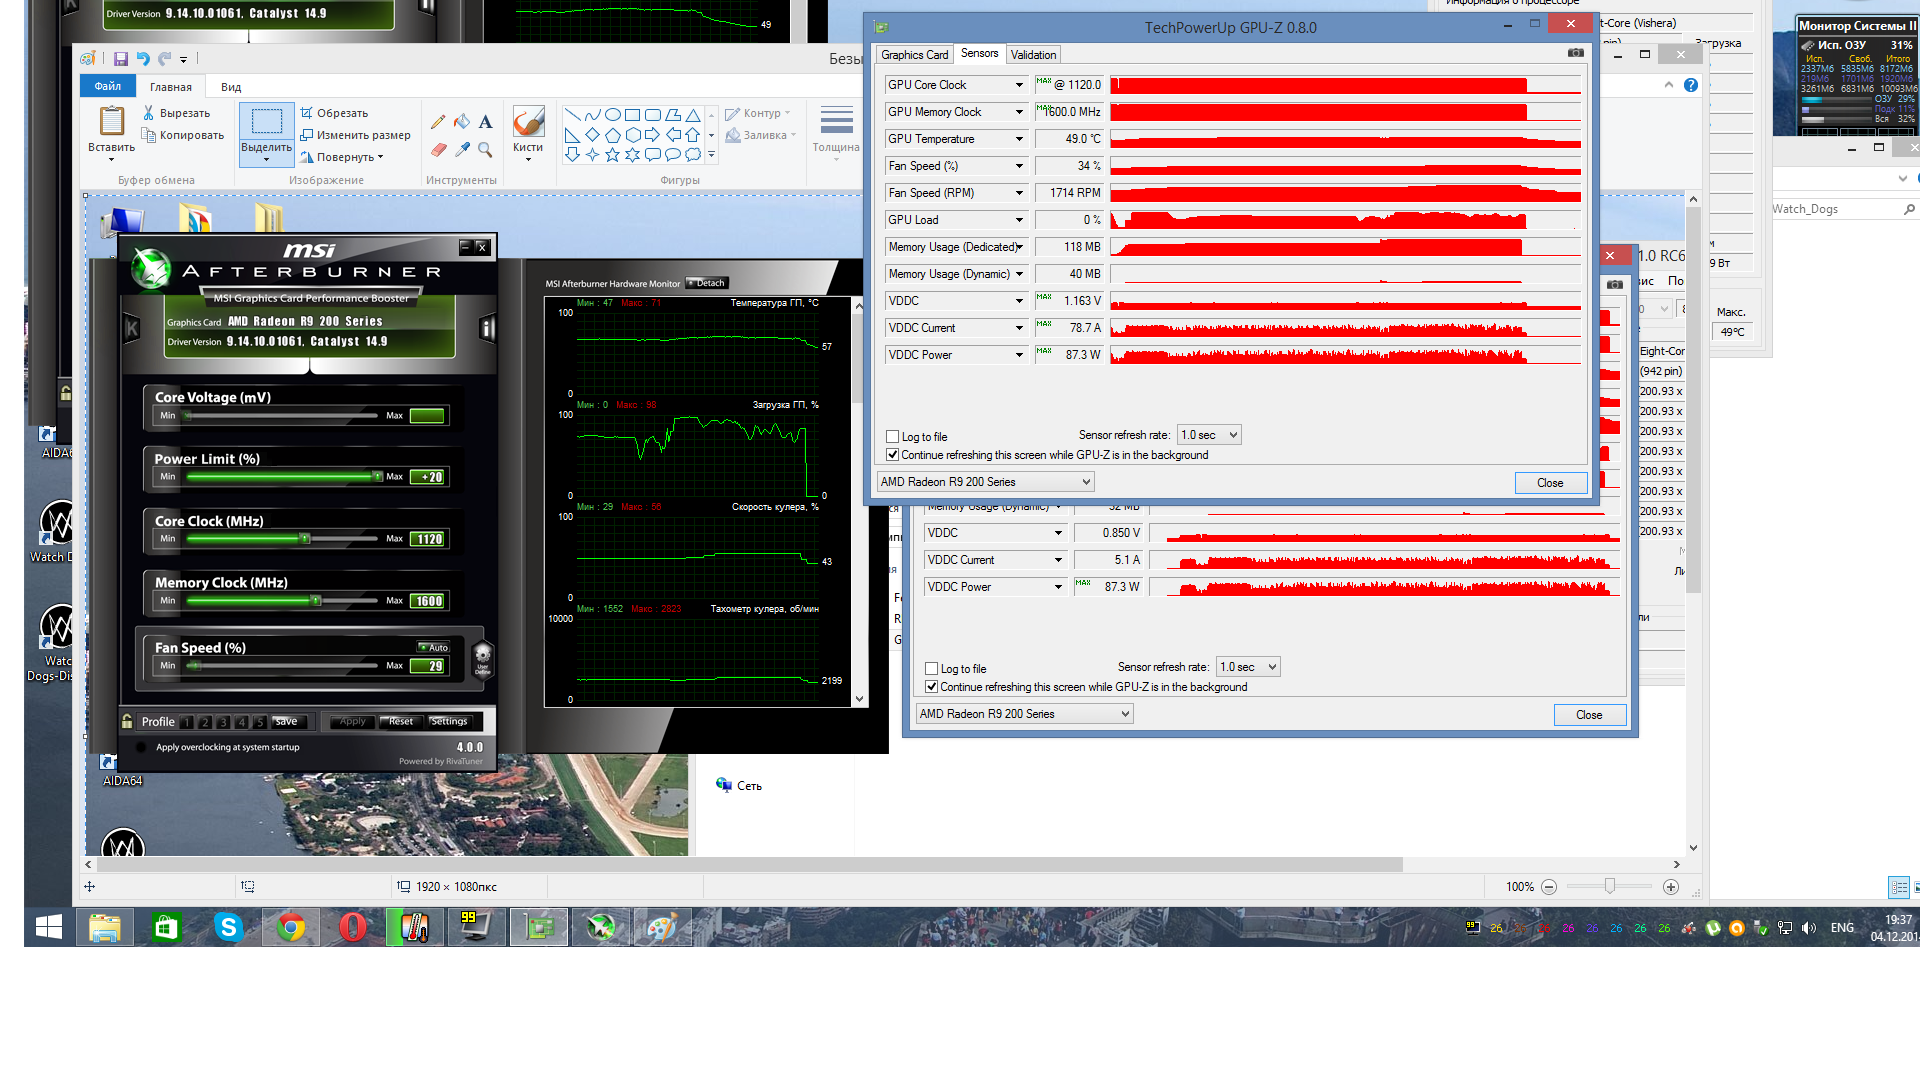The image size is (1920, 1080).
Task: Click the Core Clock slider handle
Action: pos(305,539)
